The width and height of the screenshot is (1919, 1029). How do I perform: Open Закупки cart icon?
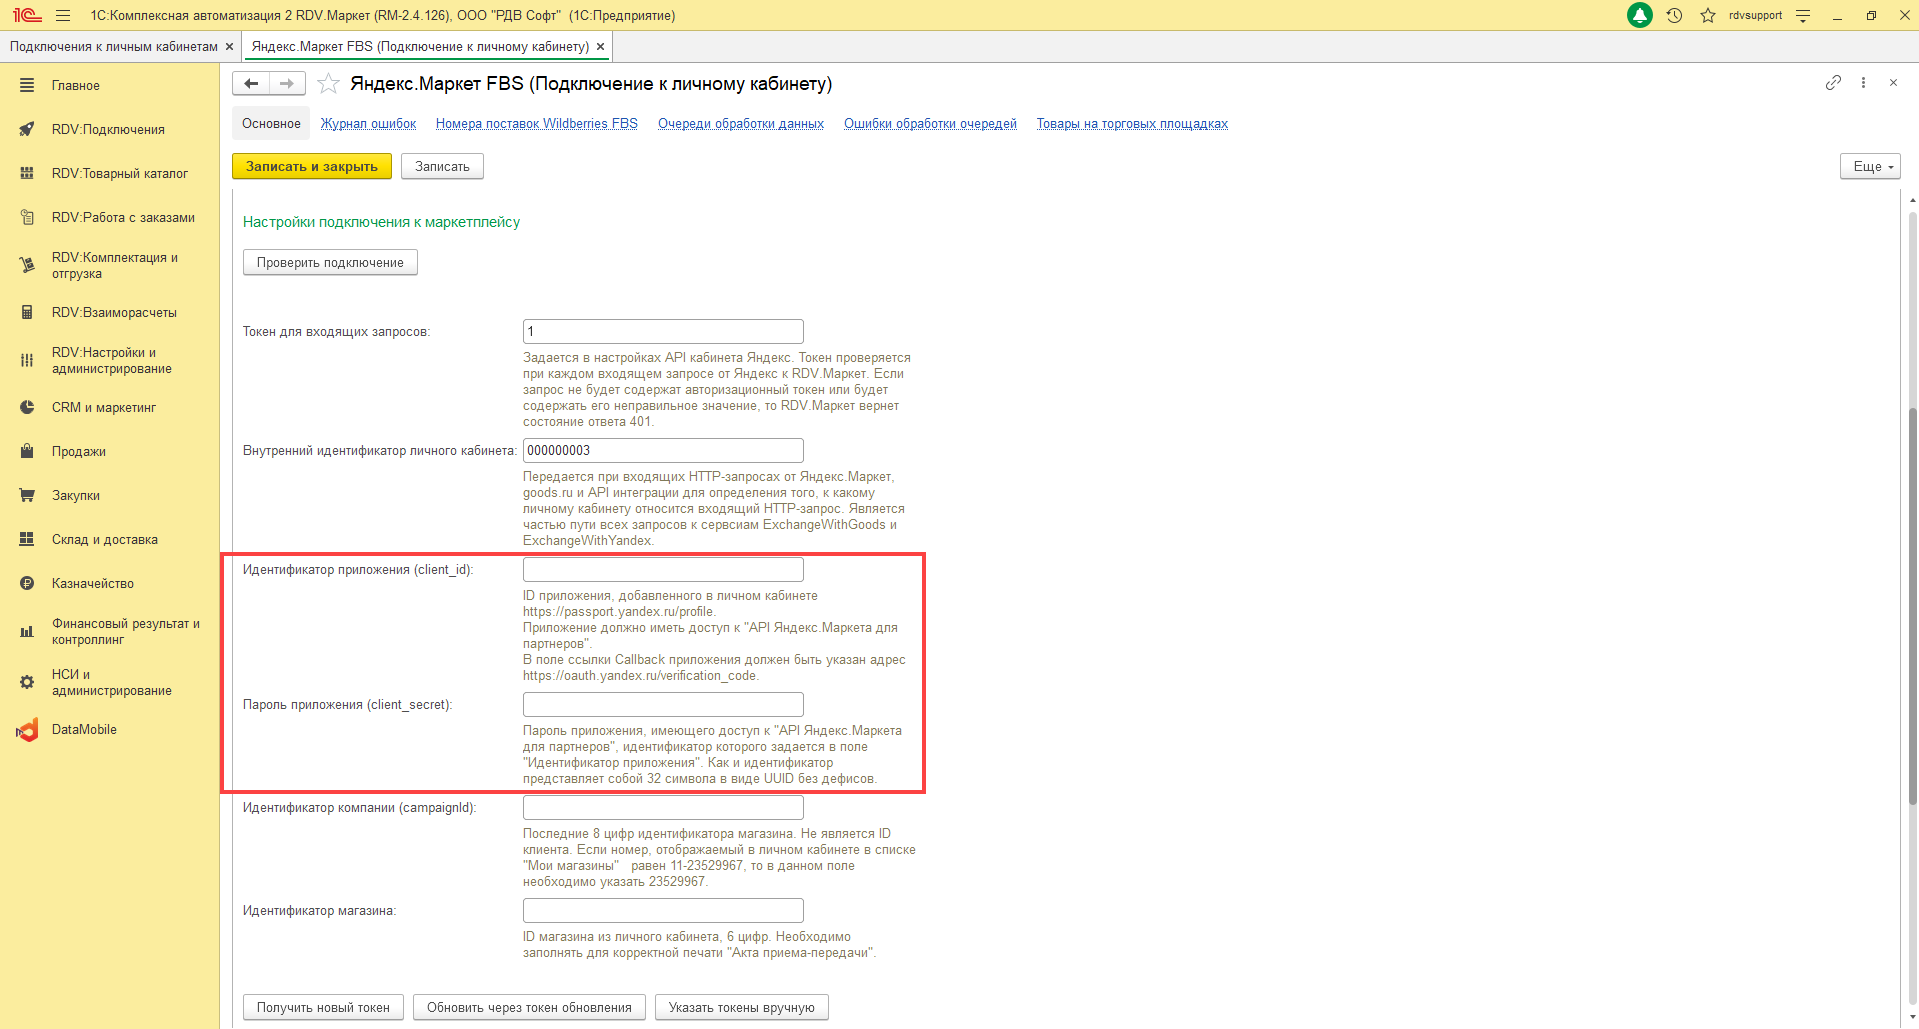coord(27,496)
